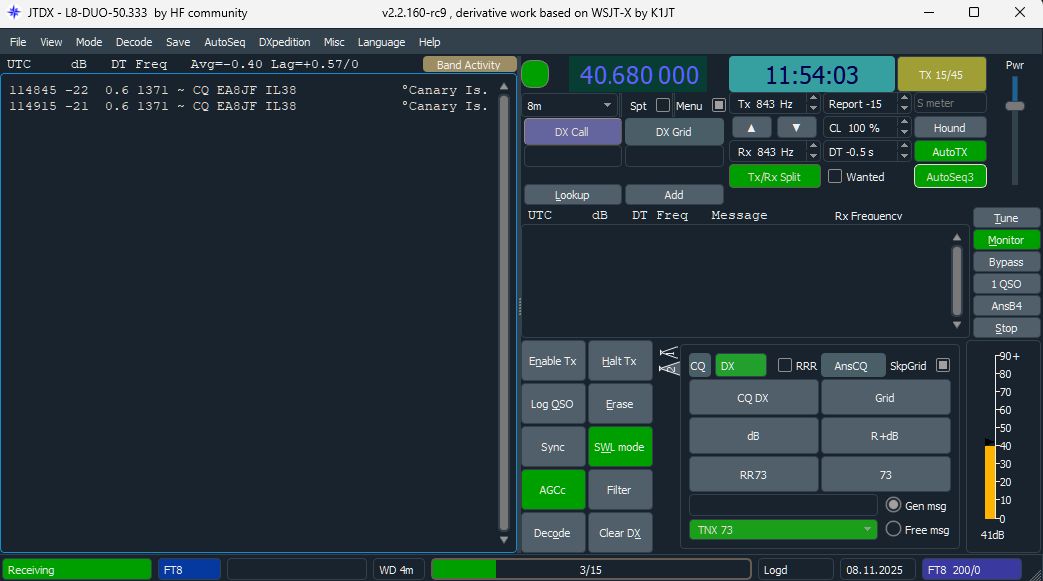Click the Pwr slider handle
Image resolution: width=1043 pixels, height=581 pixels.
[x=1014, y=106]
